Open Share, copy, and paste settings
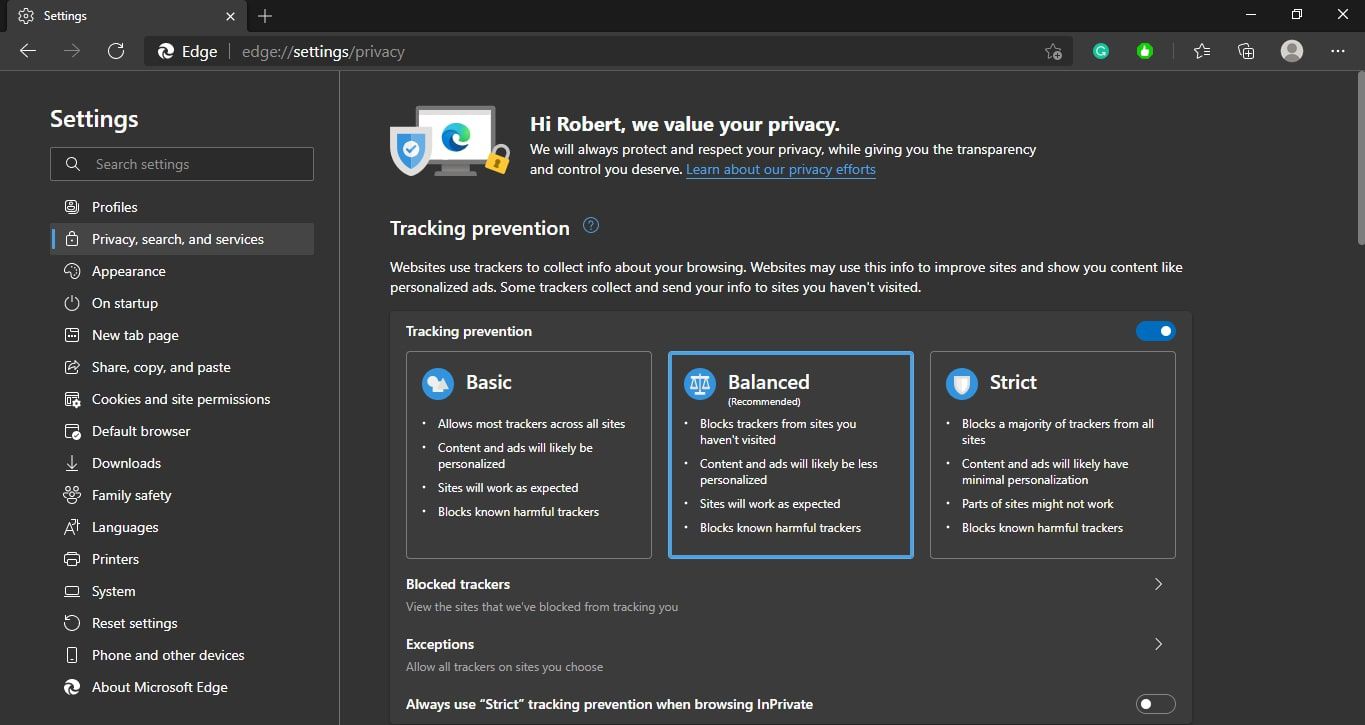 pos(182,367)
